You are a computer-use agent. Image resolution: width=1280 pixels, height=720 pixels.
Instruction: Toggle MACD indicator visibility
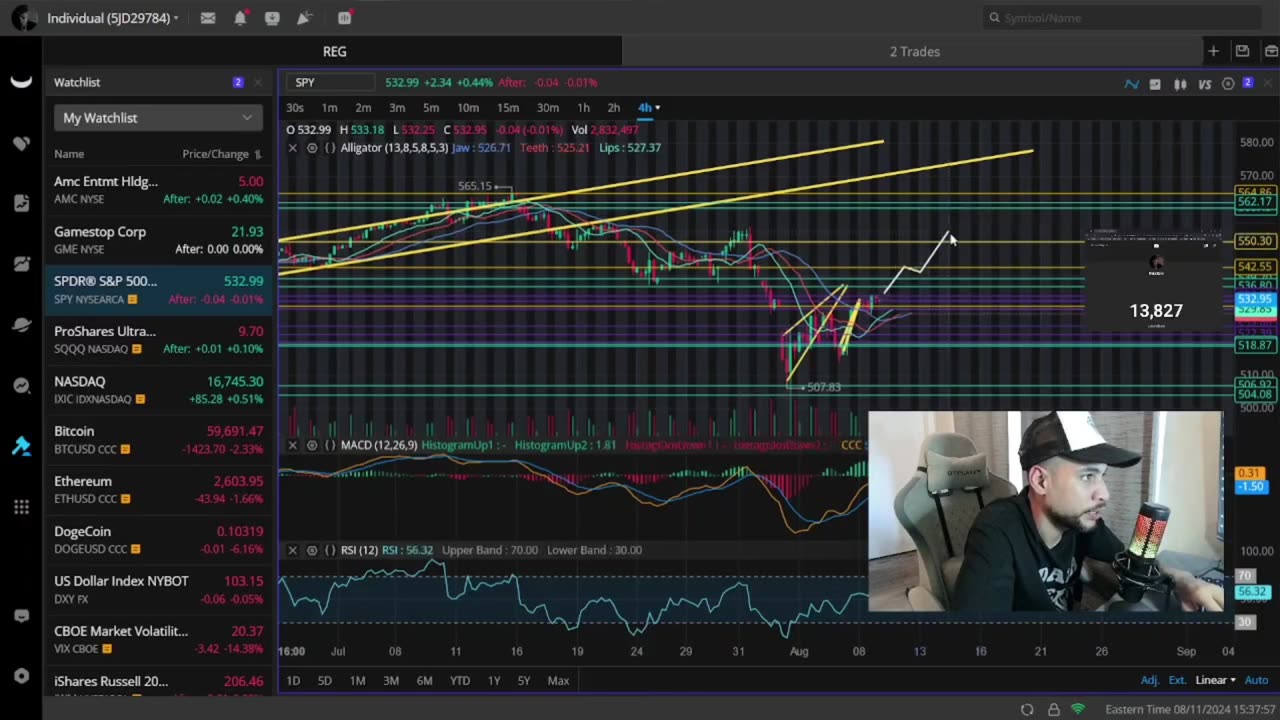tap(312, 445)
